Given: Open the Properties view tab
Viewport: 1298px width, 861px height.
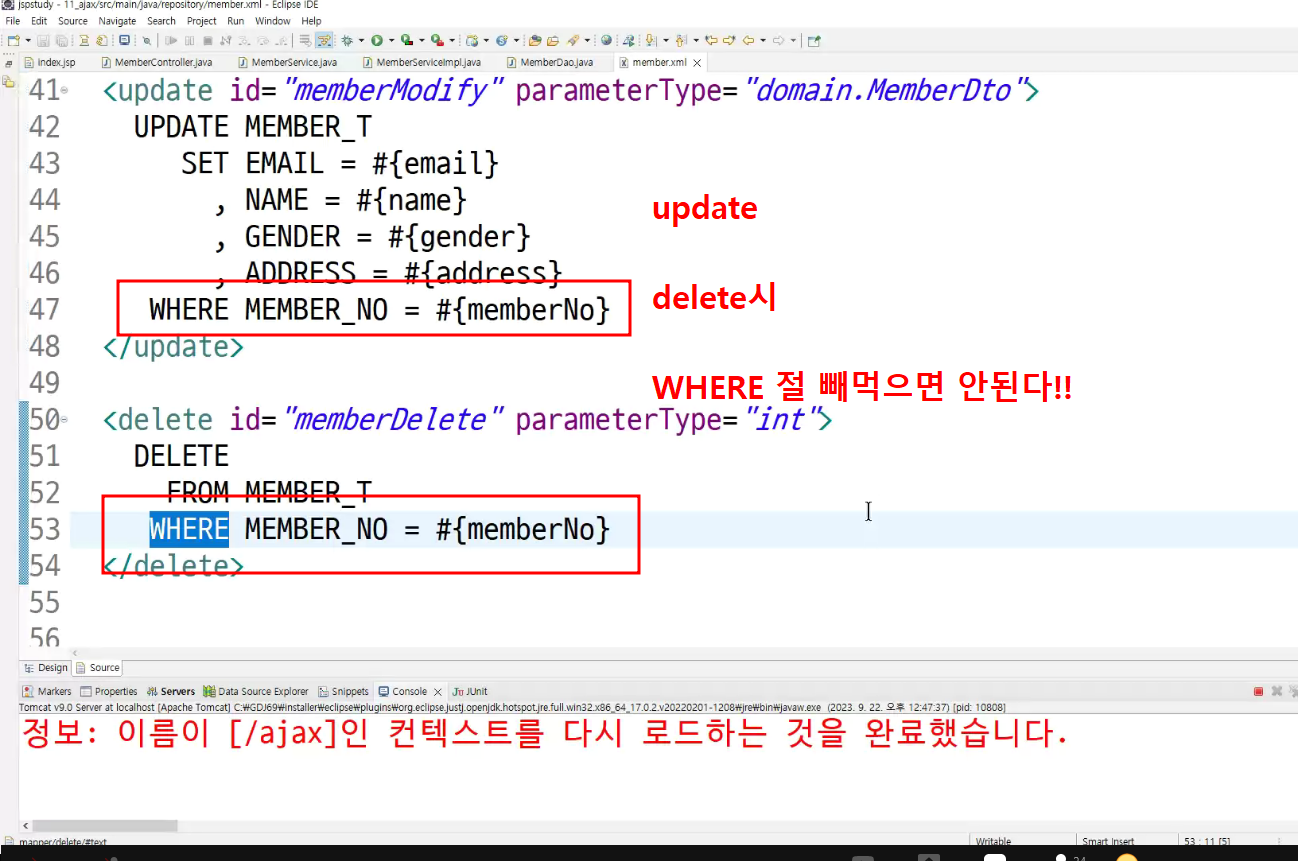Looking at the screenshot, I should [109, 691].
